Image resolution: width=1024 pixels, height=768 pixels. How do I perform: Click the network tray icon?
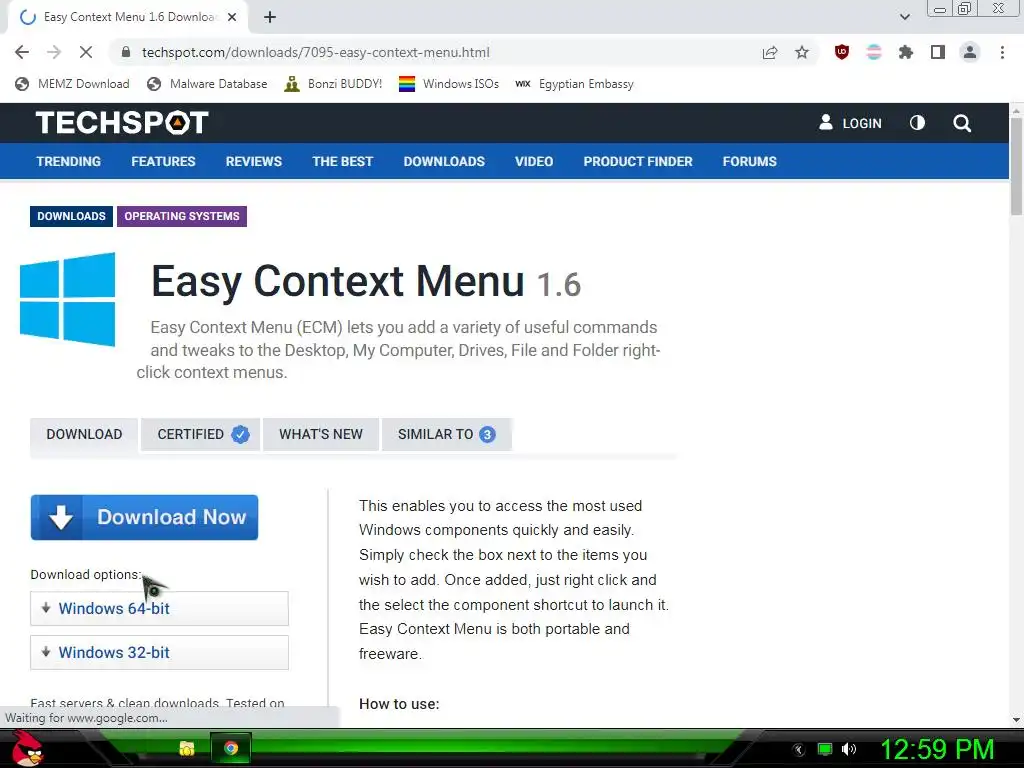825,749
